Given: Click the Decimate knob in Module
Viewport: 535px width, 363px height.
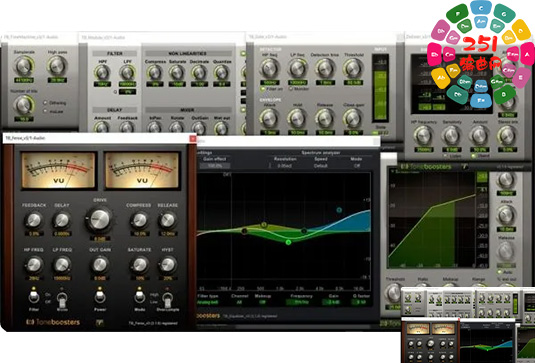Looking at the screenshot, I should (x=199, y=73).
